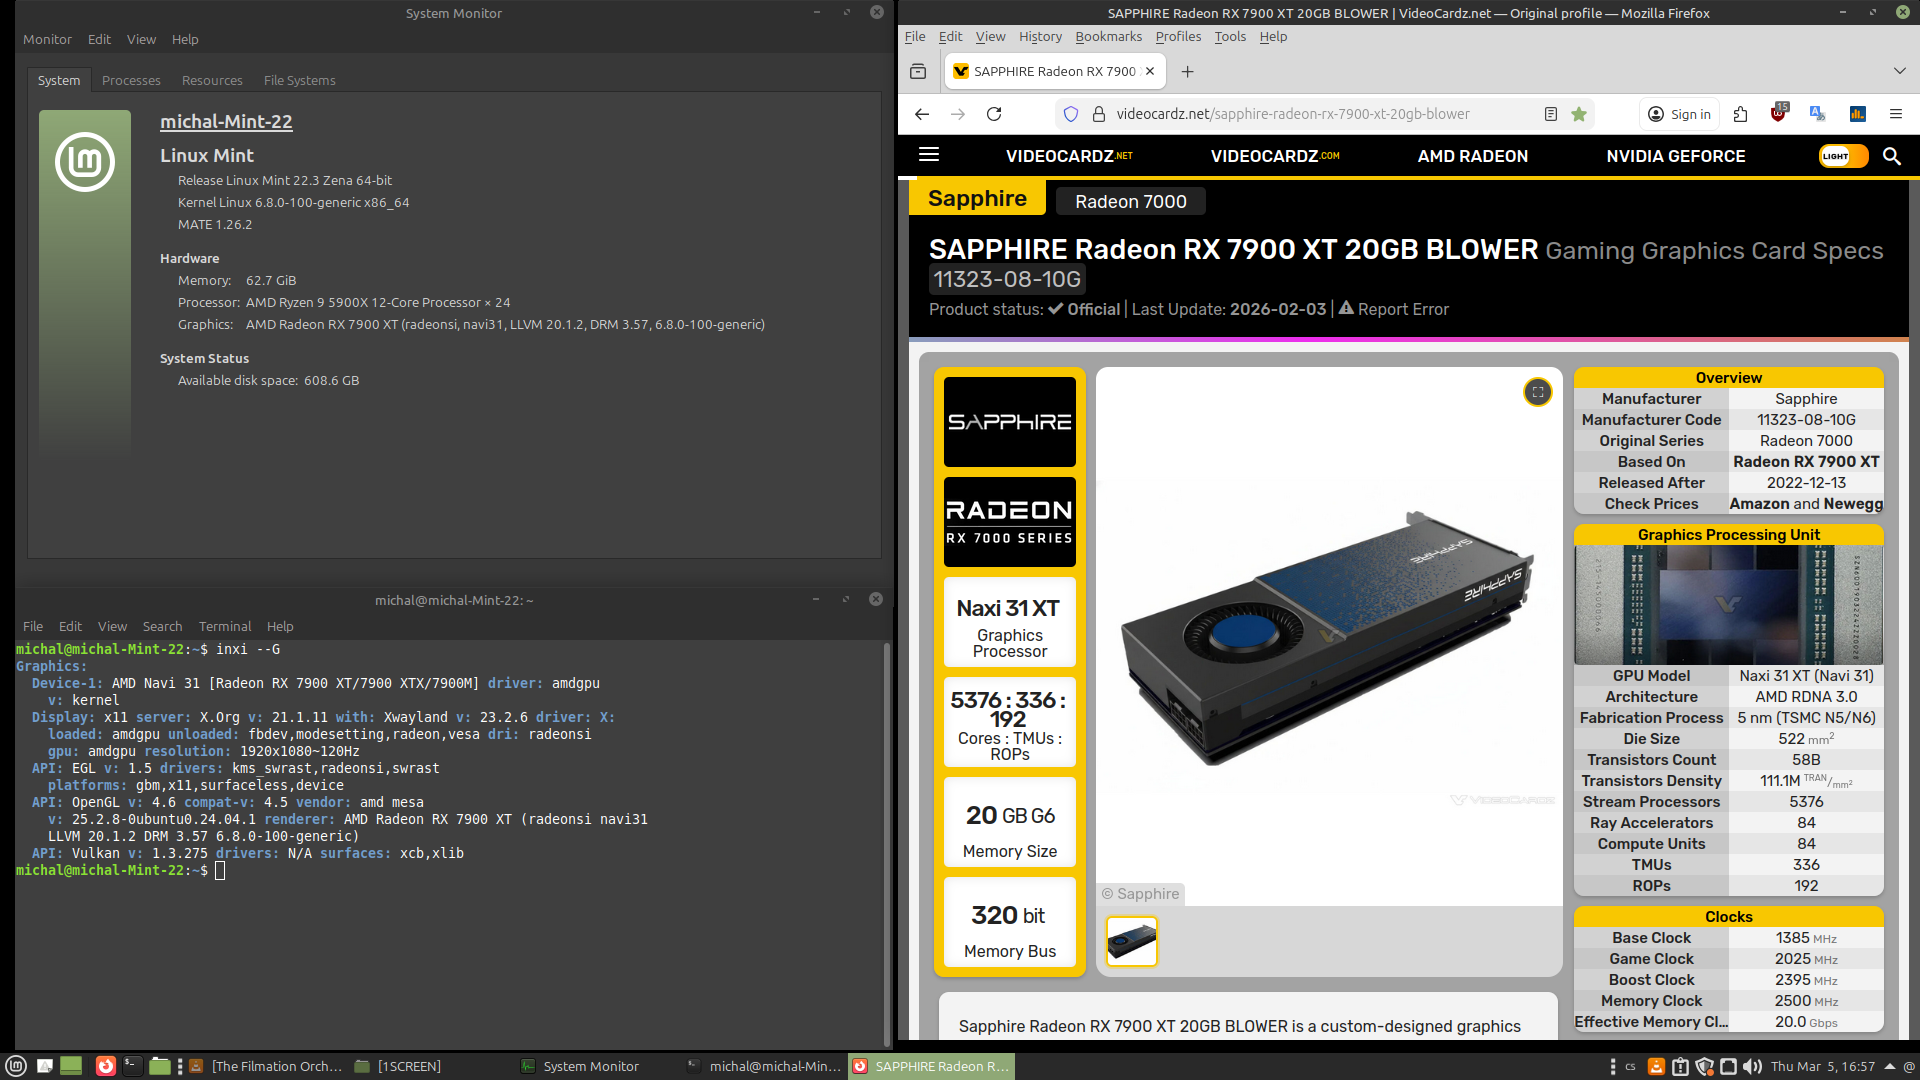Click the Sign in button
The height and width of the screenshot is (1080, 1920).
[x=1680, y=114]
